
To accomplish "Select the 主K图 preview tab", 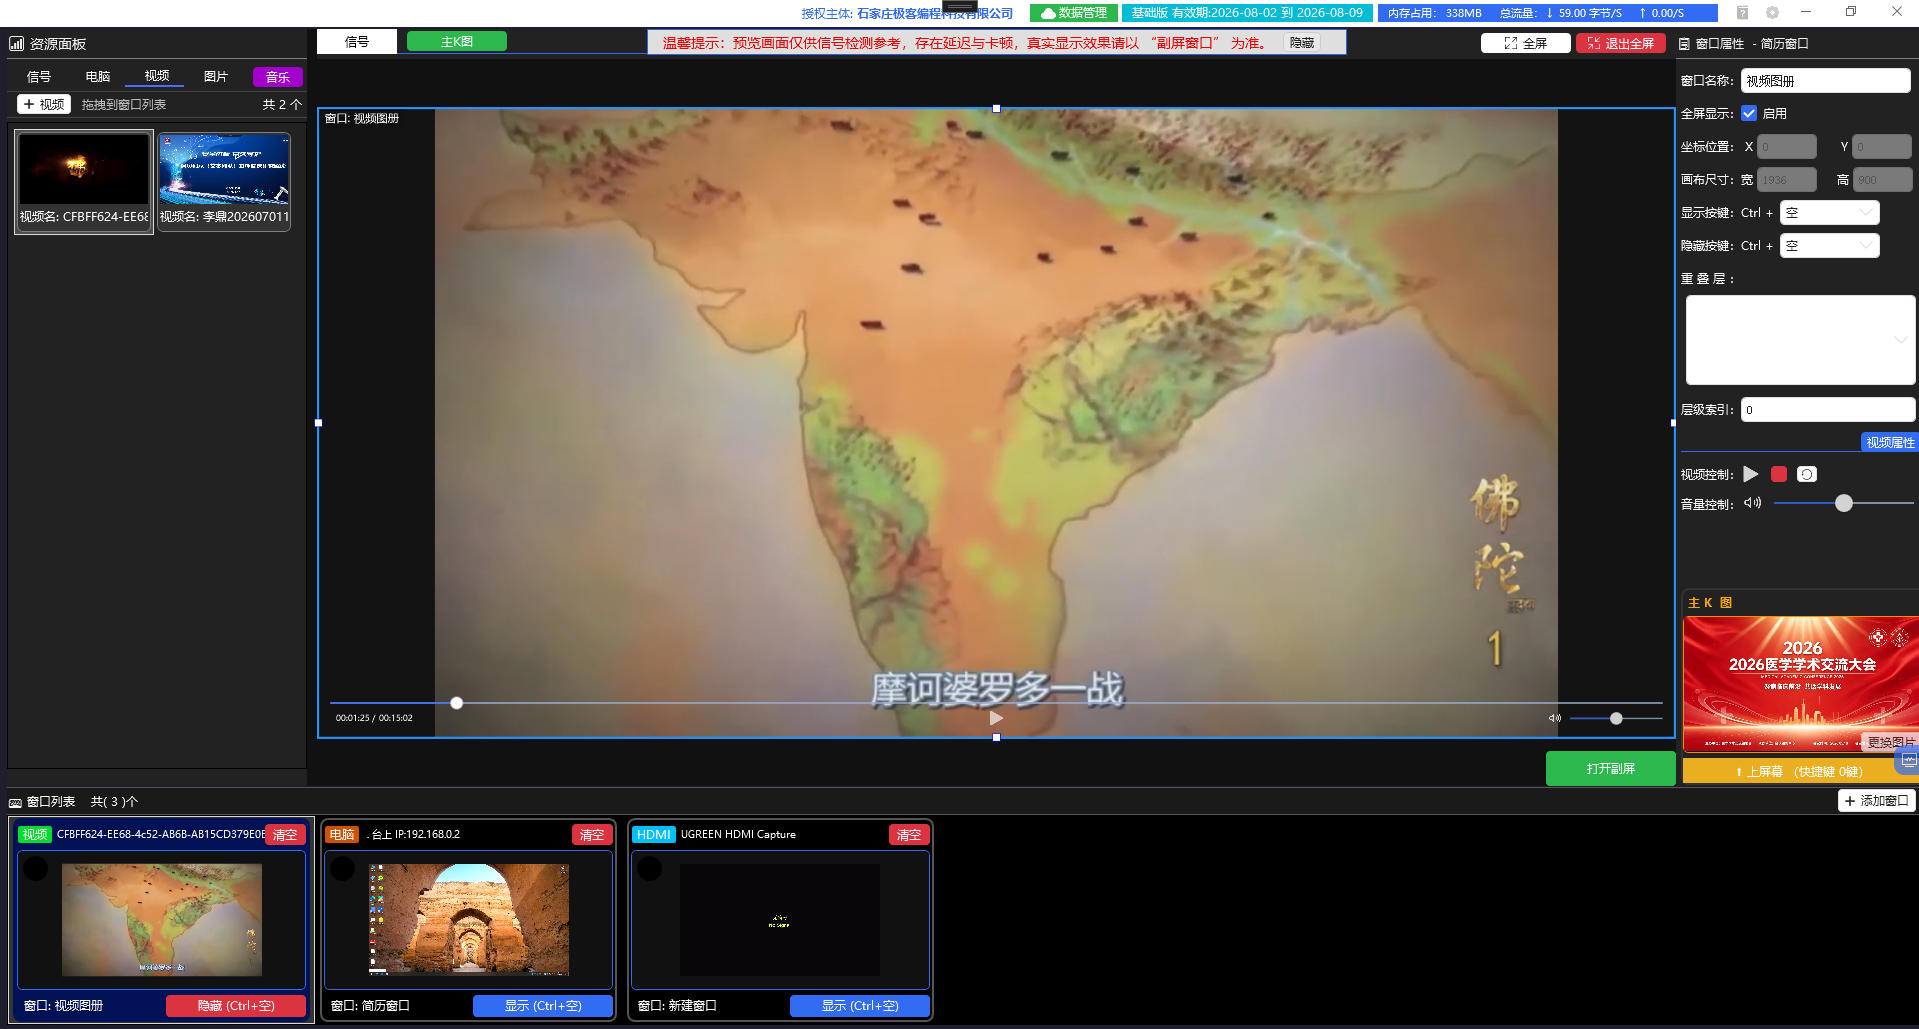I will click(x=457, y=41).
